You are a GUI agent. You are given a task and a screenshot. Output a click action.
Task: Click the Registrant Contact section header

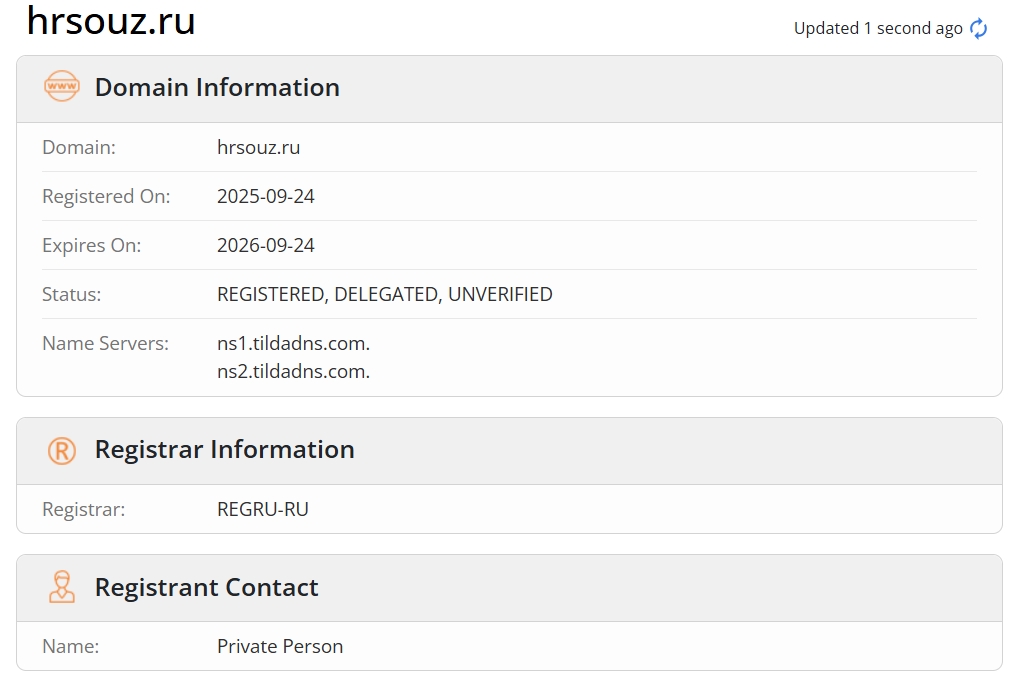point(206,587)
